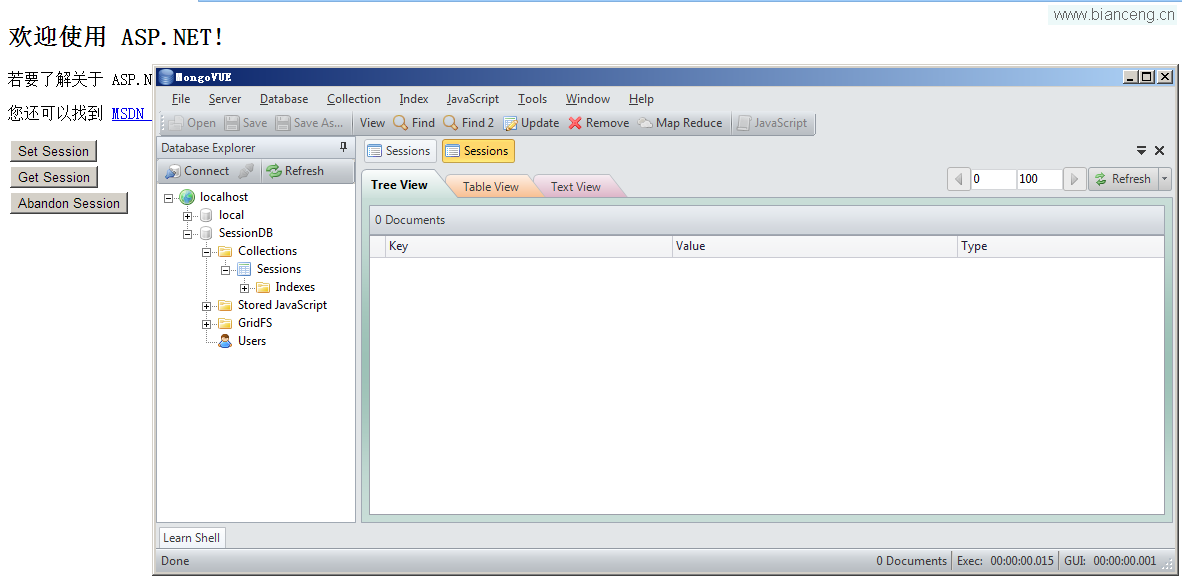The width and height of the screenshot is (1182, 580).
Task: Expand the Stored JavaScript node
Action: point(206,306)
